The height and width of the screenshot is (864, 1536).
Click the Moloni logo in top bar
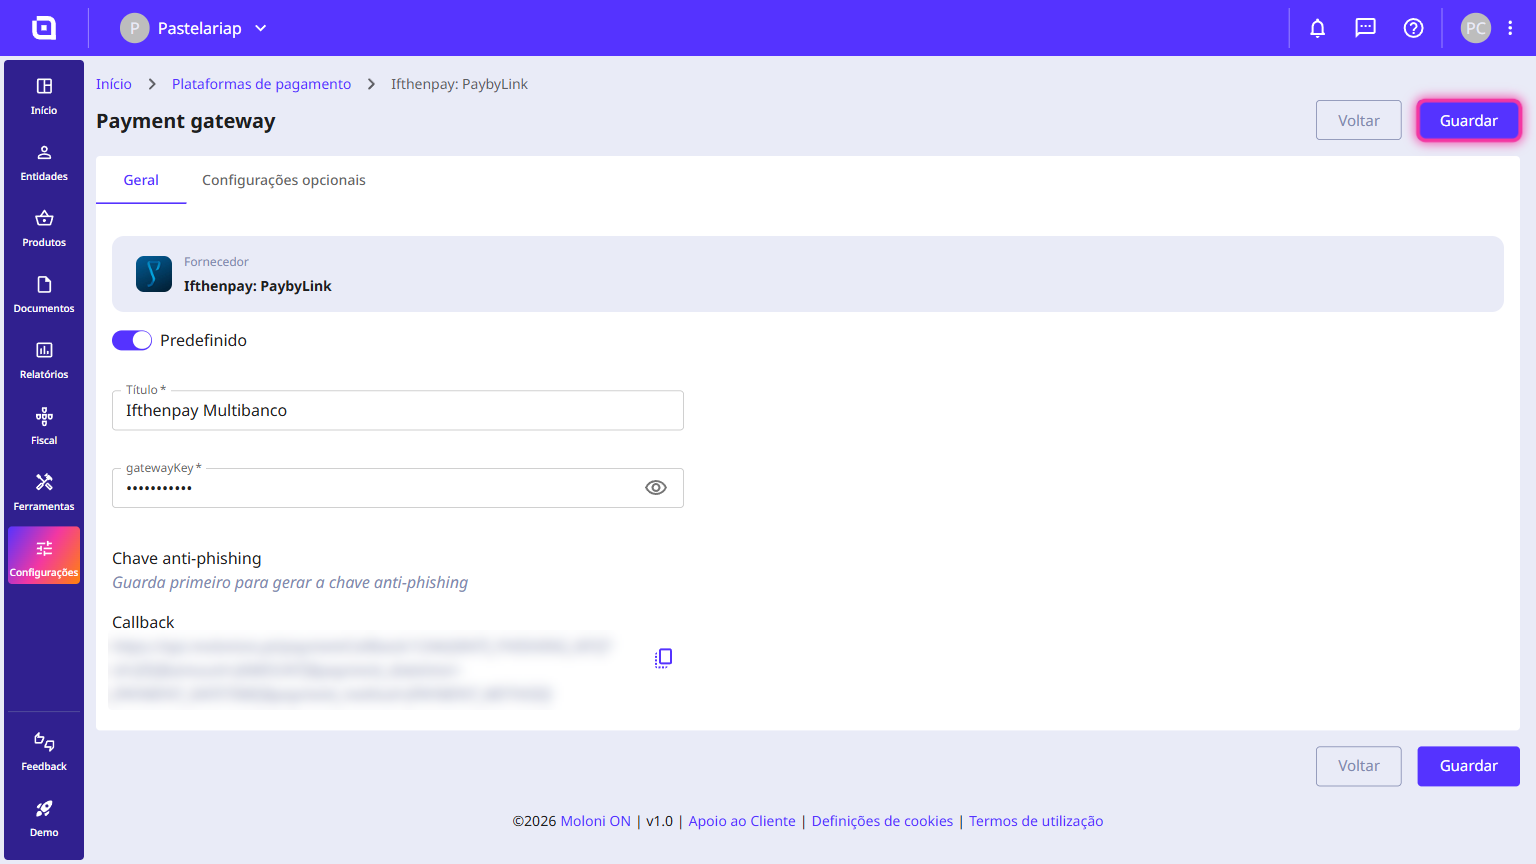(44, 28)
